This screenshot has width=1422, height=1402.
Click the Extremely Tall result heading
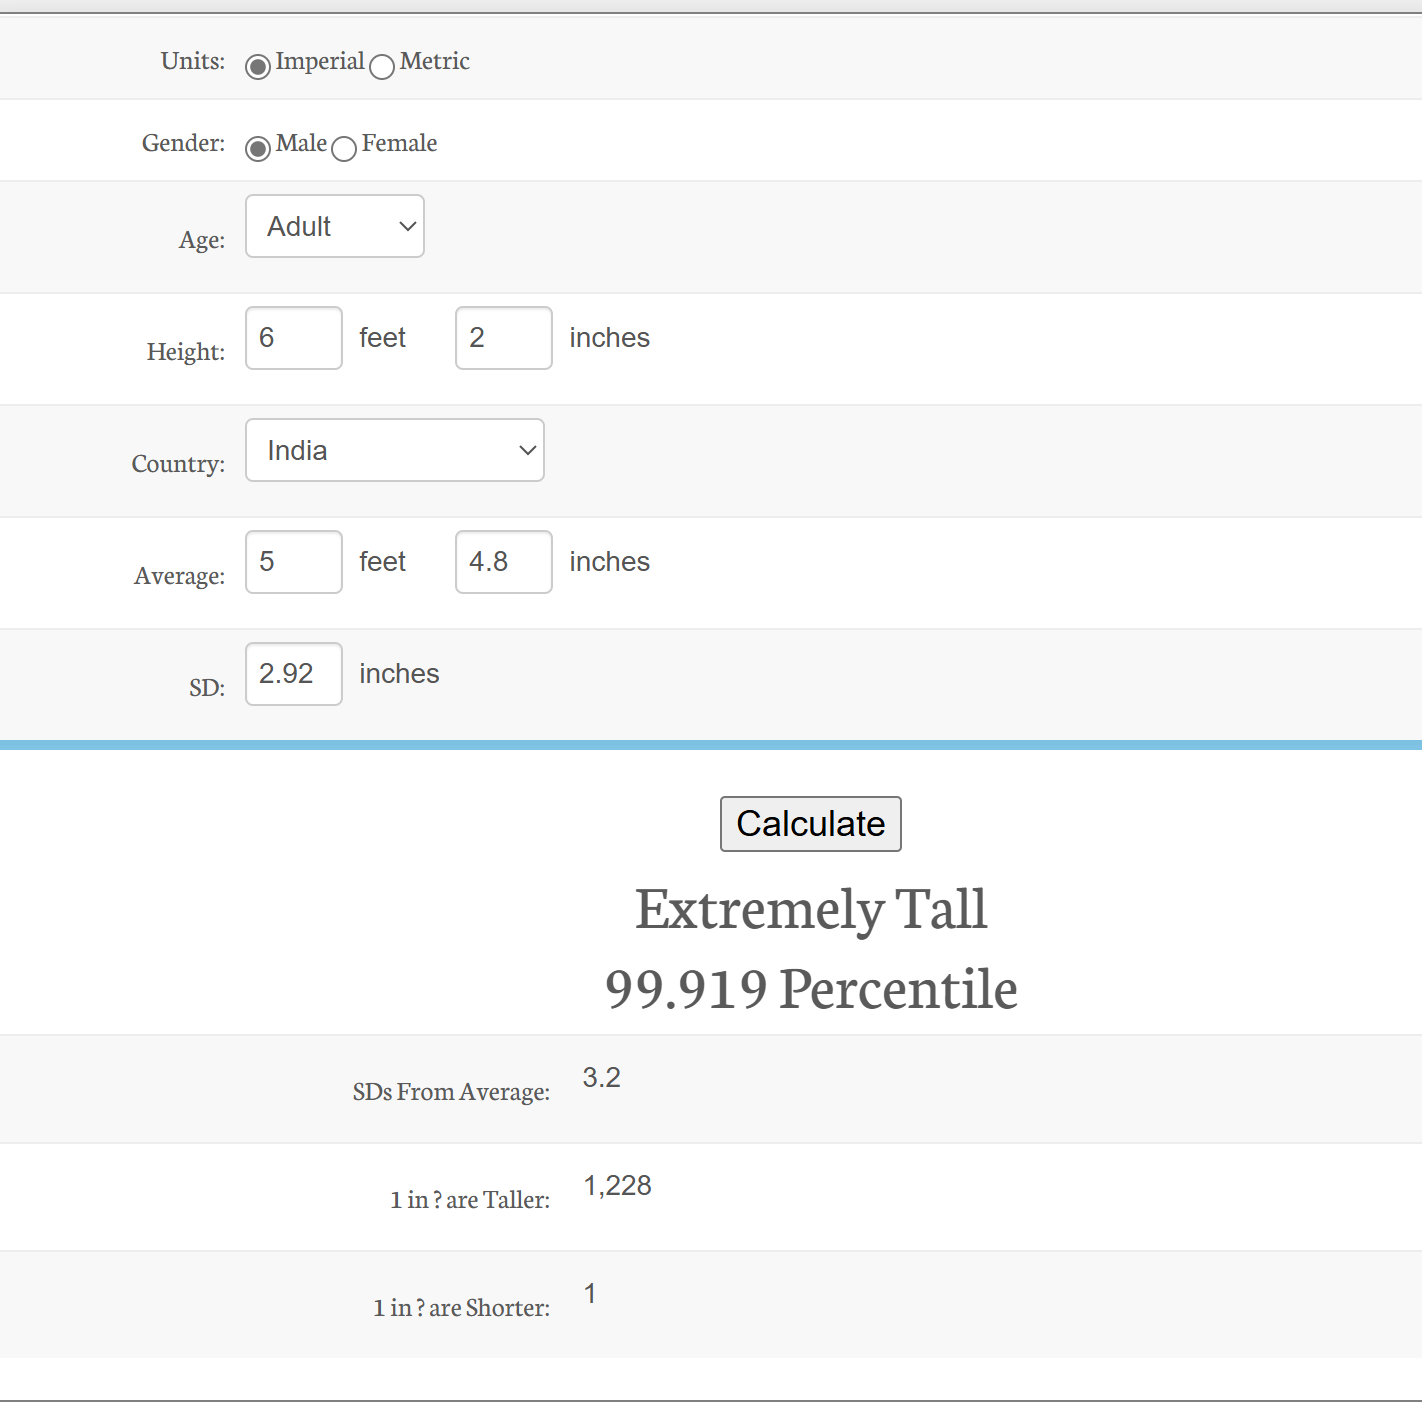[x=811, y=909]
